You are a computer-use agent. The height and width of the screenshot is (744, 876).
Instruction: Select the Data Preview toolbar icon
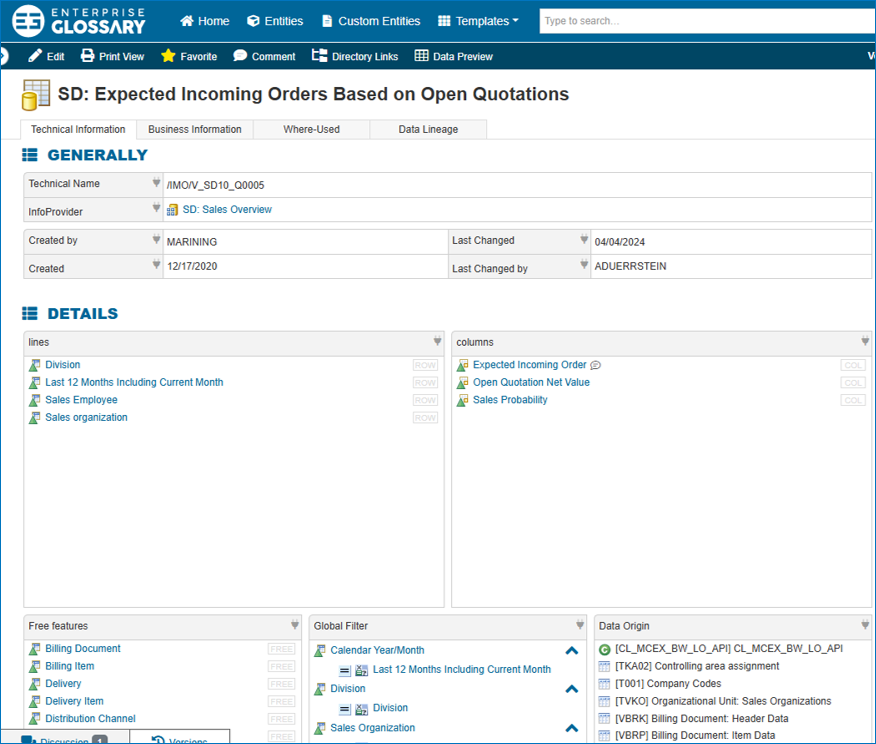(x=419, y=56)
